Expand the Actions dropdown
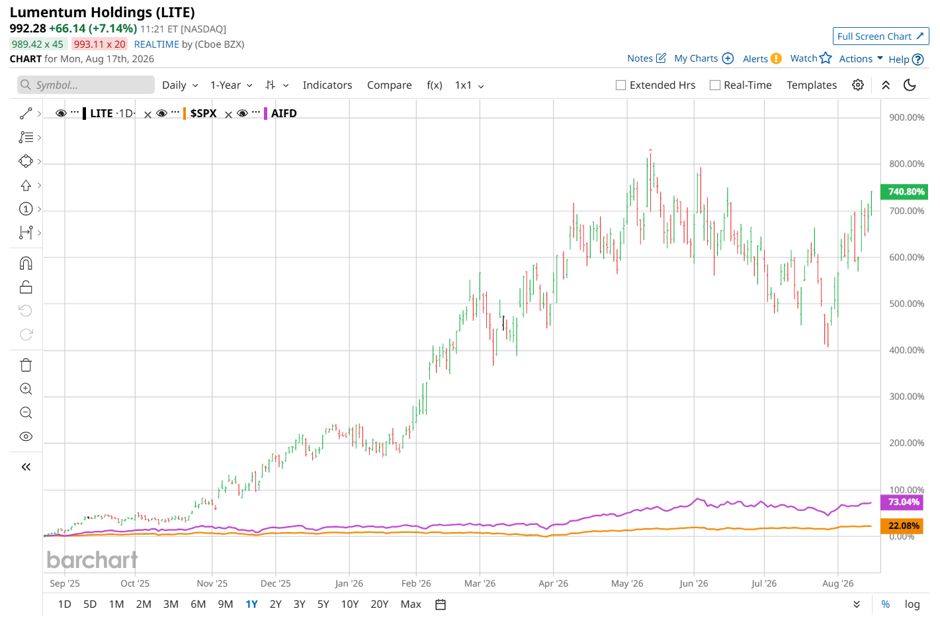The height and width of the screenshot is (619, 940). click(861, 58)
